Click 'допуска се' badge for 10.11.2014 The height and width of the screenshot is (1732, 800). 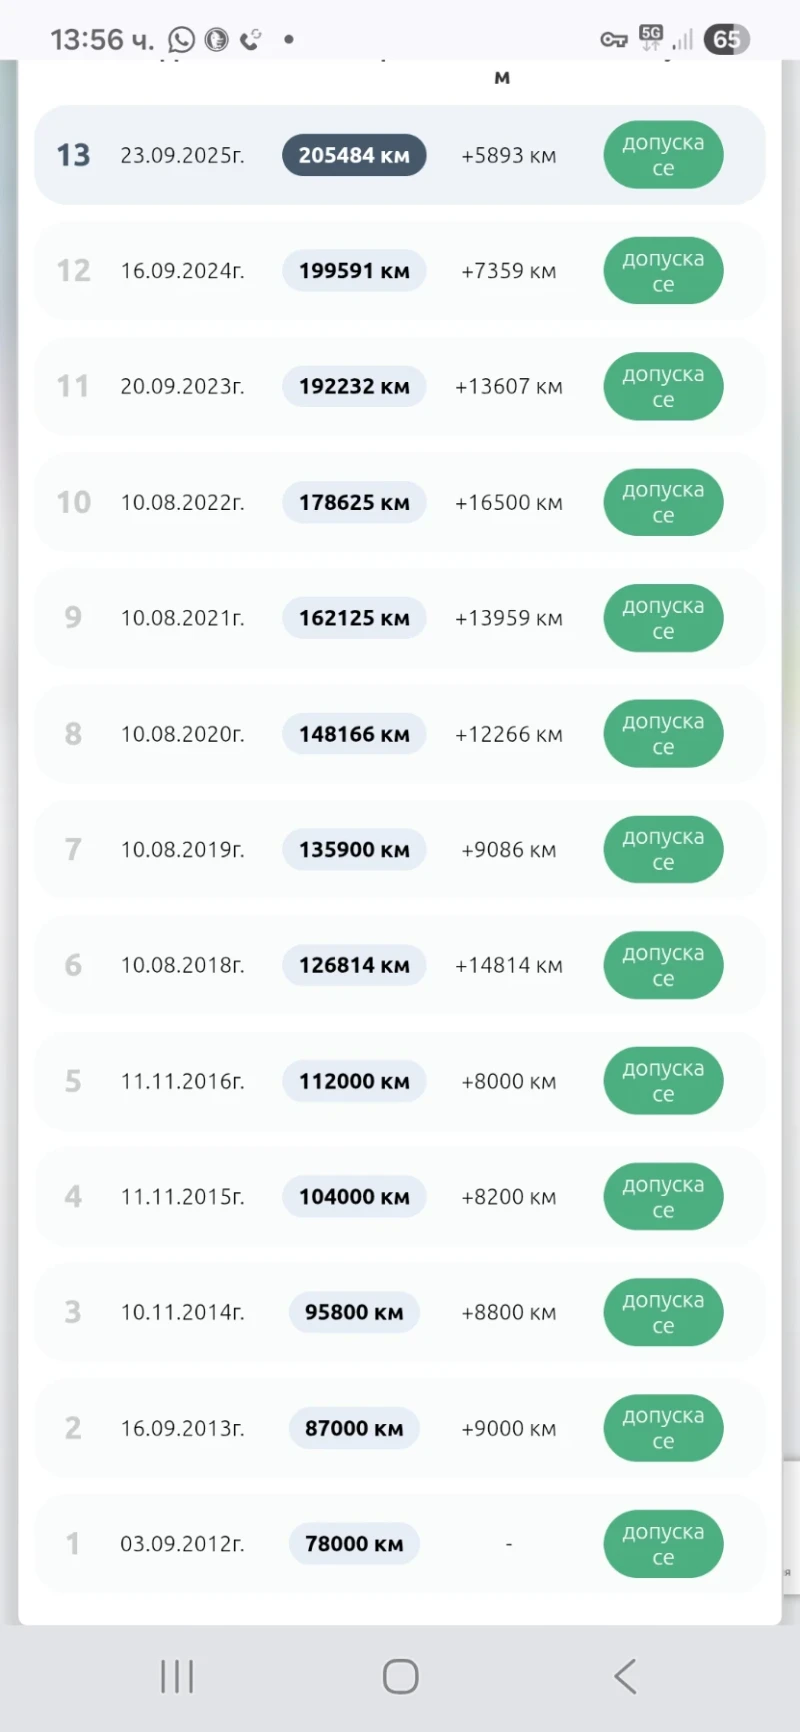click(663, 1312)
